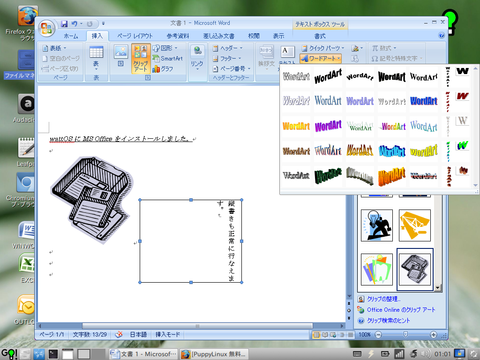
Task: Pick the yellow wavy WordArt style
Action: [x=424, y=151]
